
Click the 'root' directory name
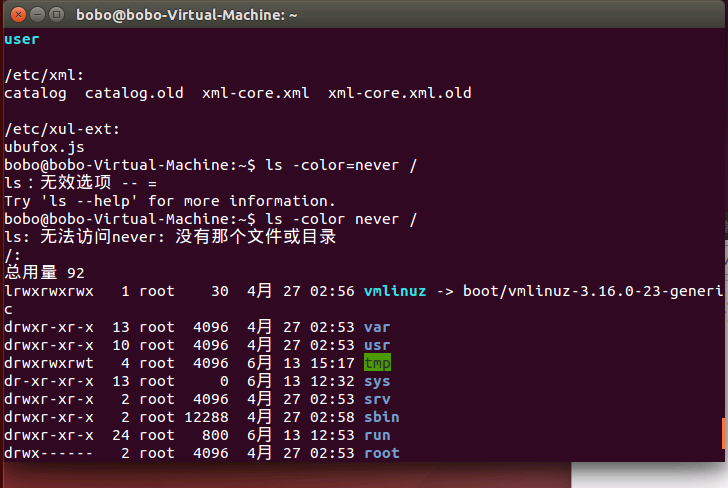tap(382, 453)
